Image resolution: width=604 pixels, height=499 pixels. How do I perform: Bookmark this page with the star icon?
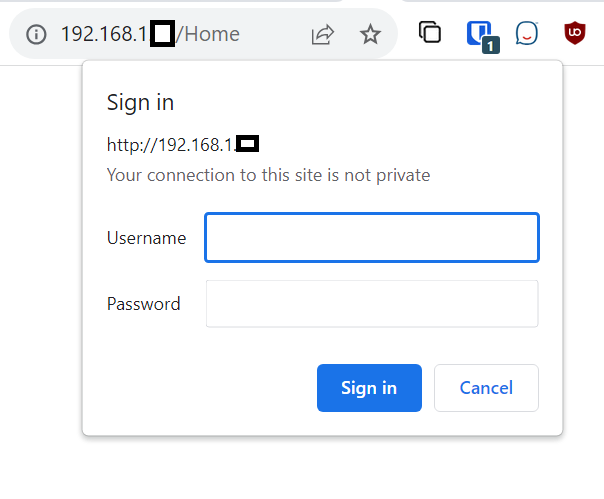370,35
